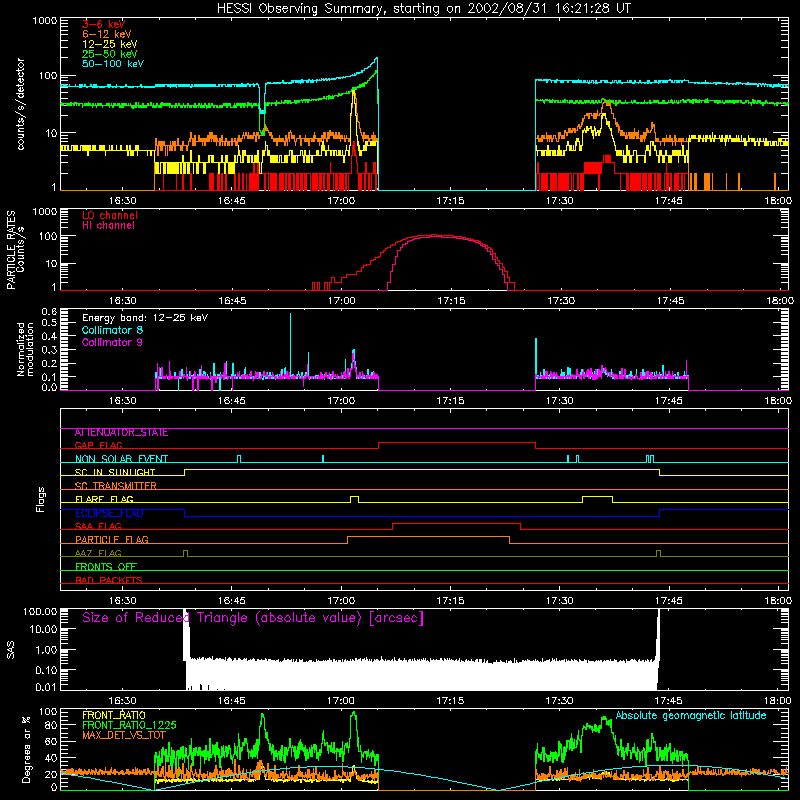This screenshot has height=800, width=800.
Task: Select the SC_IN_SUNLIGHT flag label
Action: click(x=115, y=472)
